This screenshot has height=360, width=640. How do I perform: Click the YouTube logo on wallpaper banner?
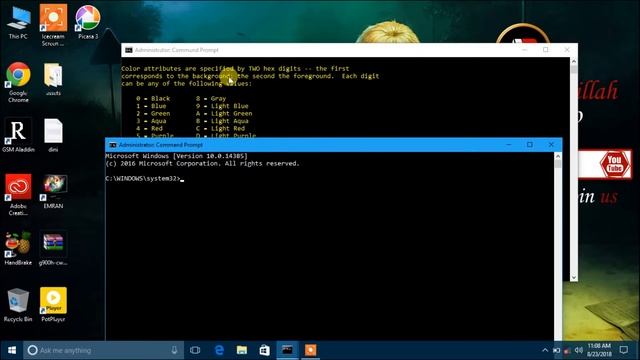click(614, 164)
